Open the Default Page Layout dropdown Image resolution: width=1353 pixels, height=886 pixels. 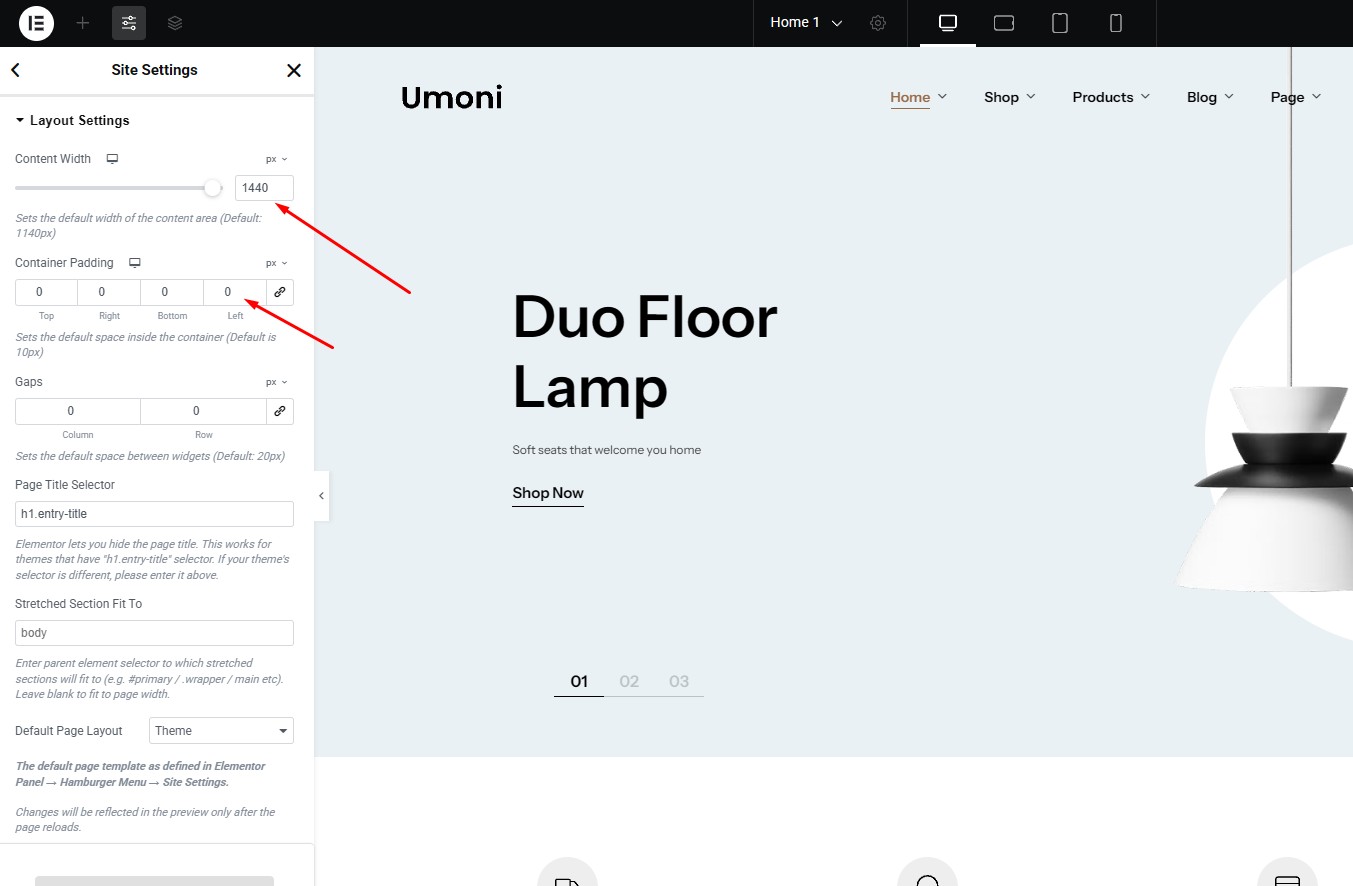[x=221, y=731]
